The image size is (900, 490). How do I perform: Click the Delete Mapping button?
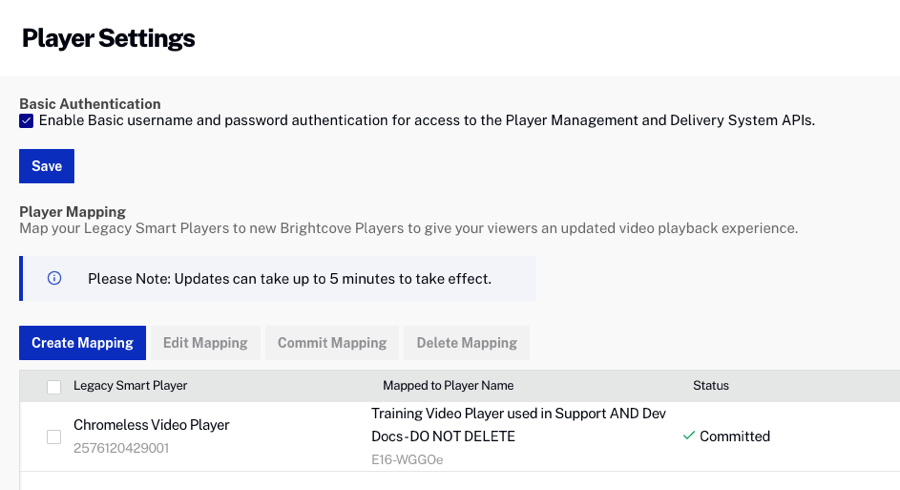(x=467, y=343)
